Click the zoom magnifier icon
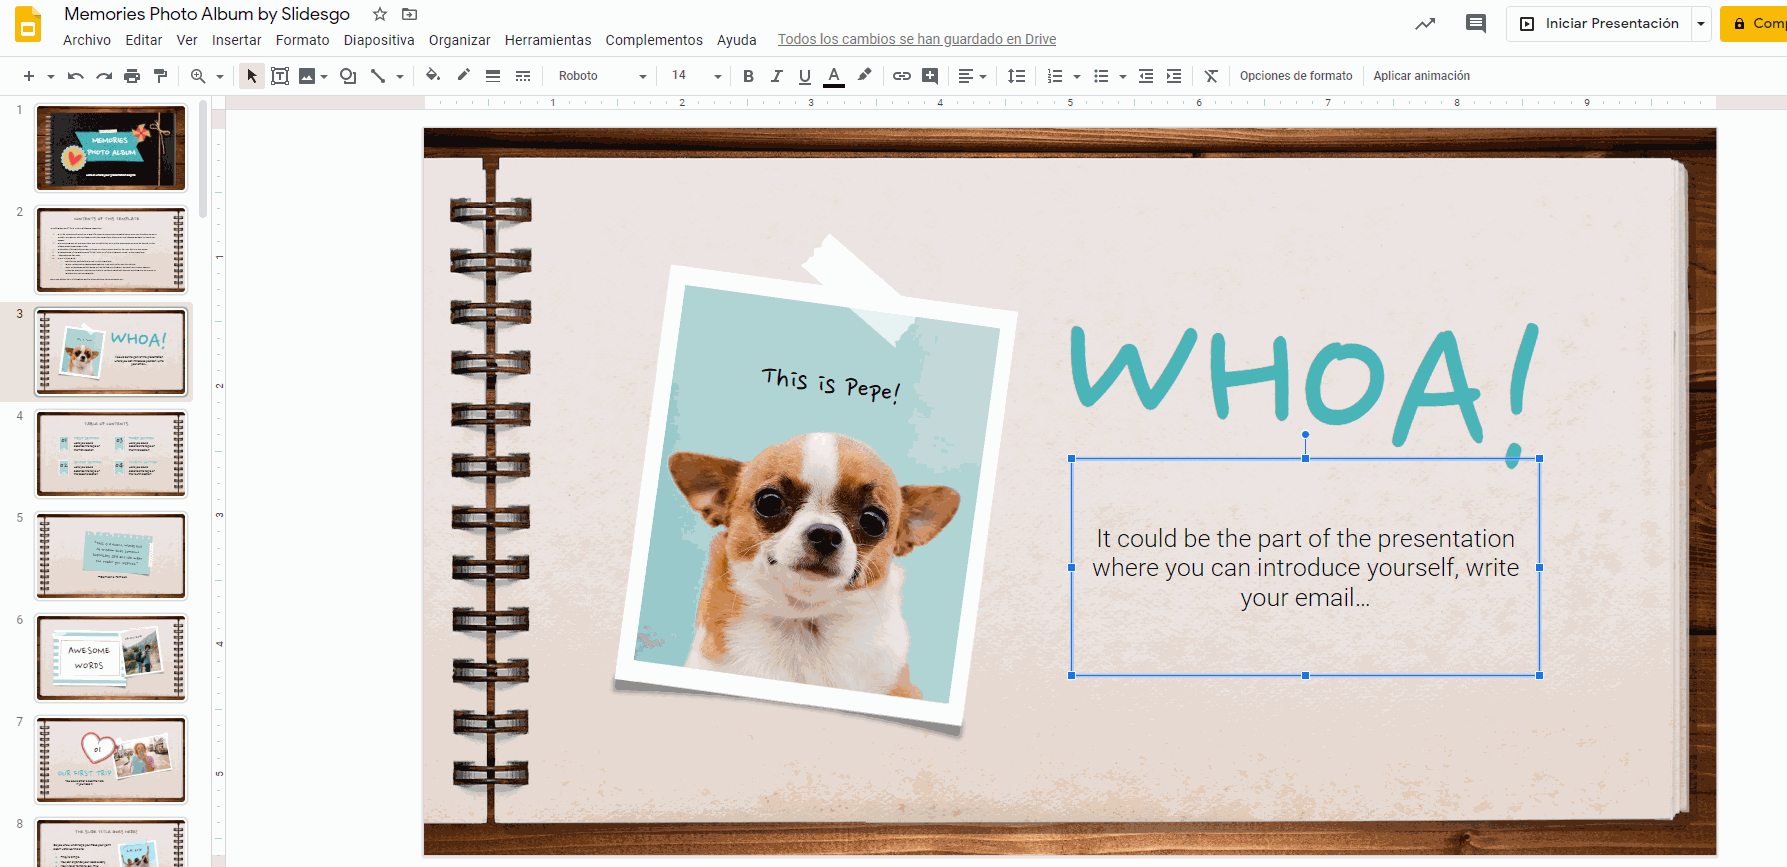Viewport: 1787px width, 867px height. click(198, 76)
